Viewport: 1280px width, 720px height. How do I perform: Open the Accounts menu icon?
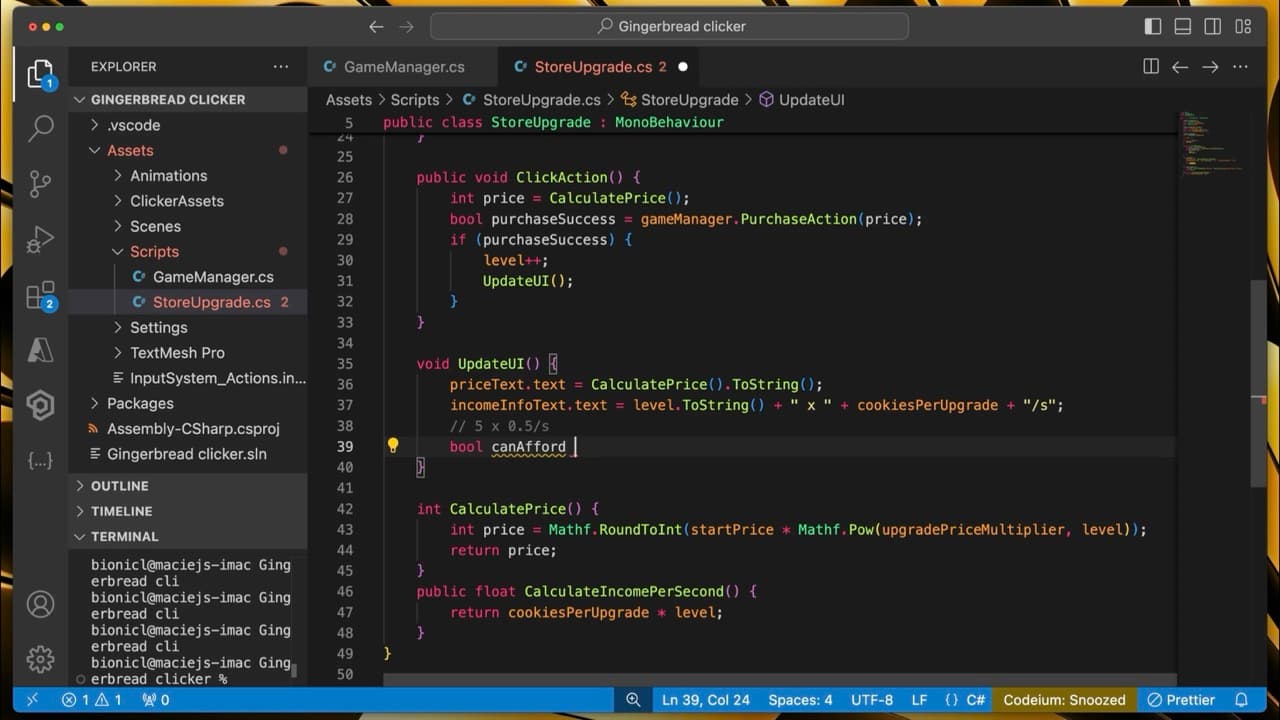click(x=40, y=604)
